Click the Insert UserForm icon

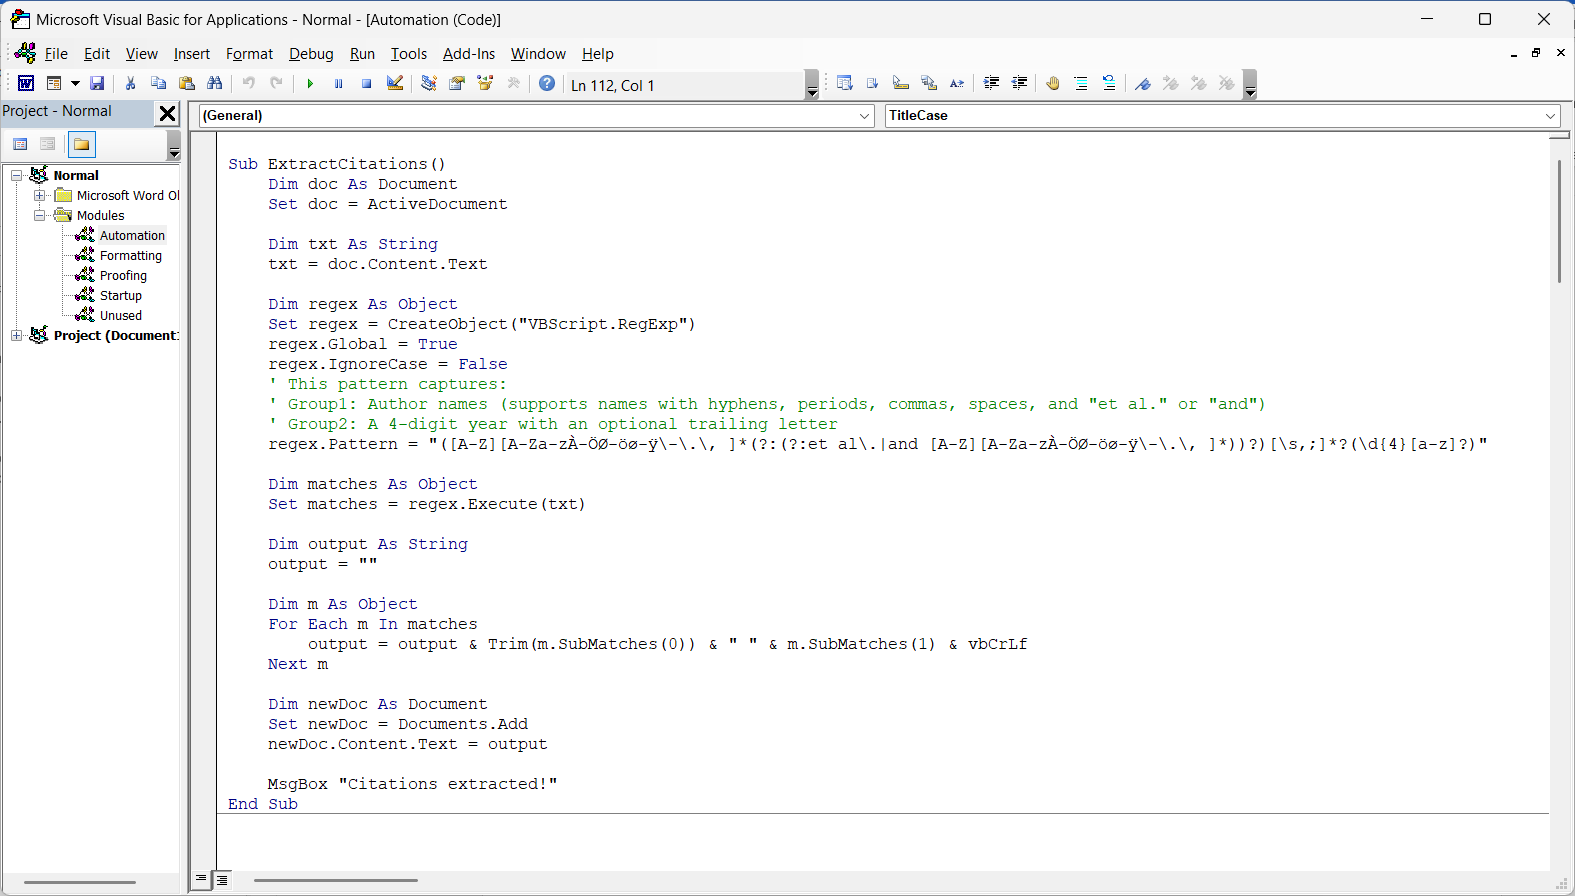(54, 84)
